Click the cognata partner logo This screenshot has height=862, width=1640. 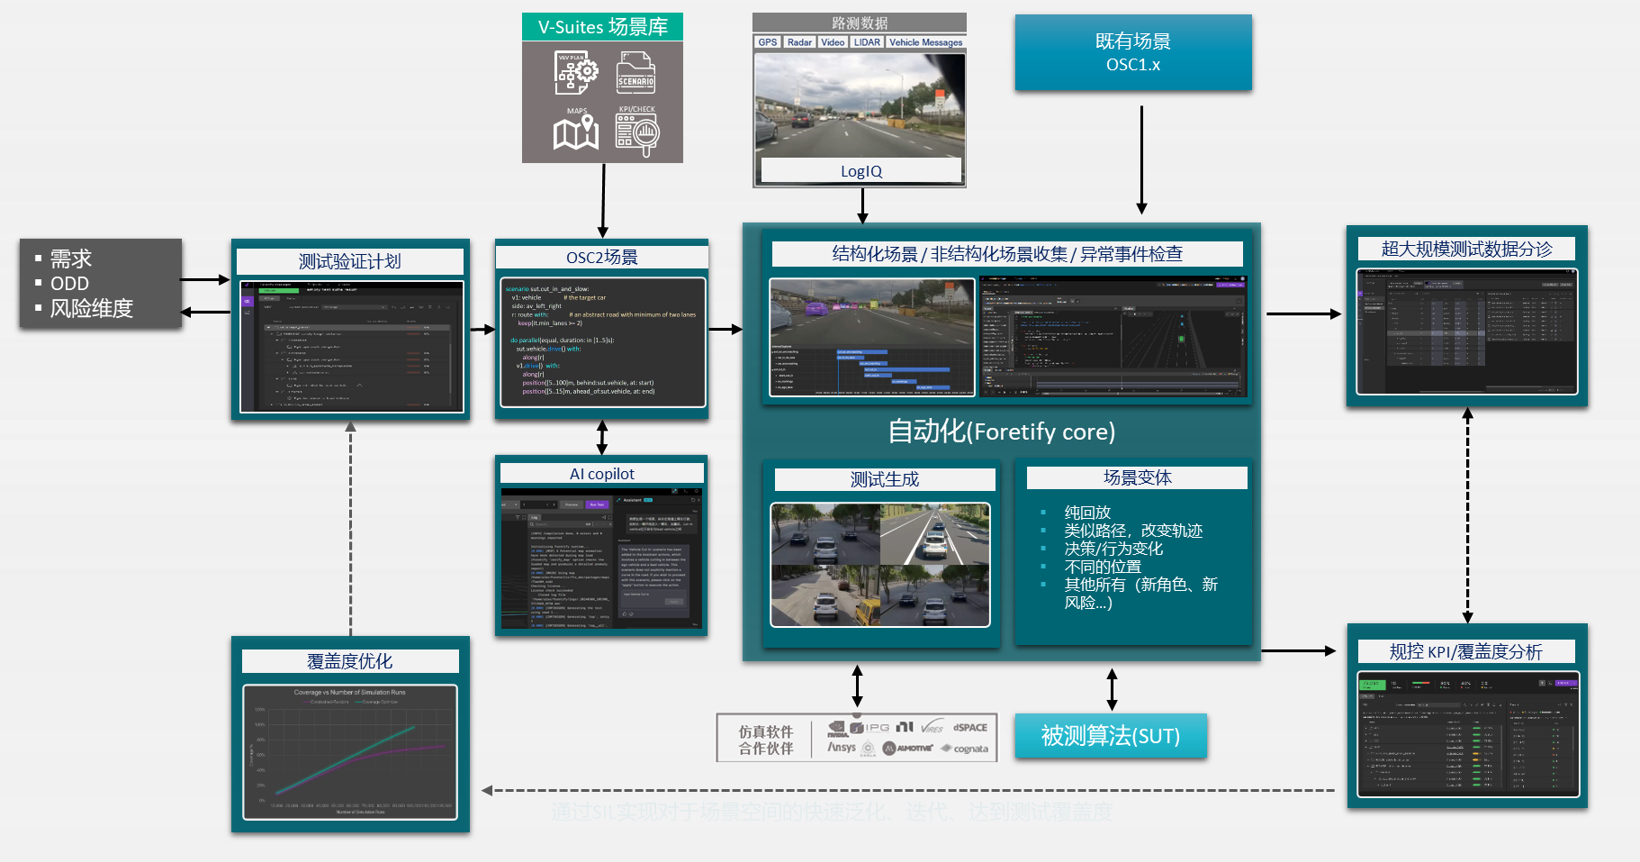pos(964,748)
